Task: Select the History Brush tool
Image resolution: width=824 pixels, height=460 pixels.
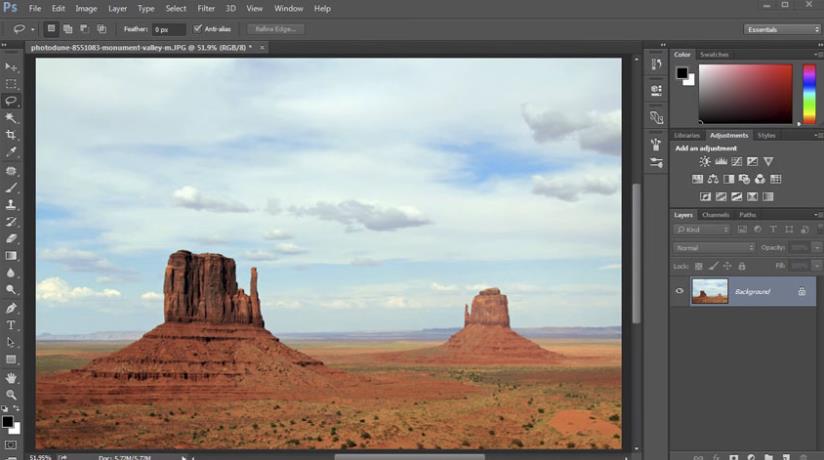Action: [x=11, y=221]
